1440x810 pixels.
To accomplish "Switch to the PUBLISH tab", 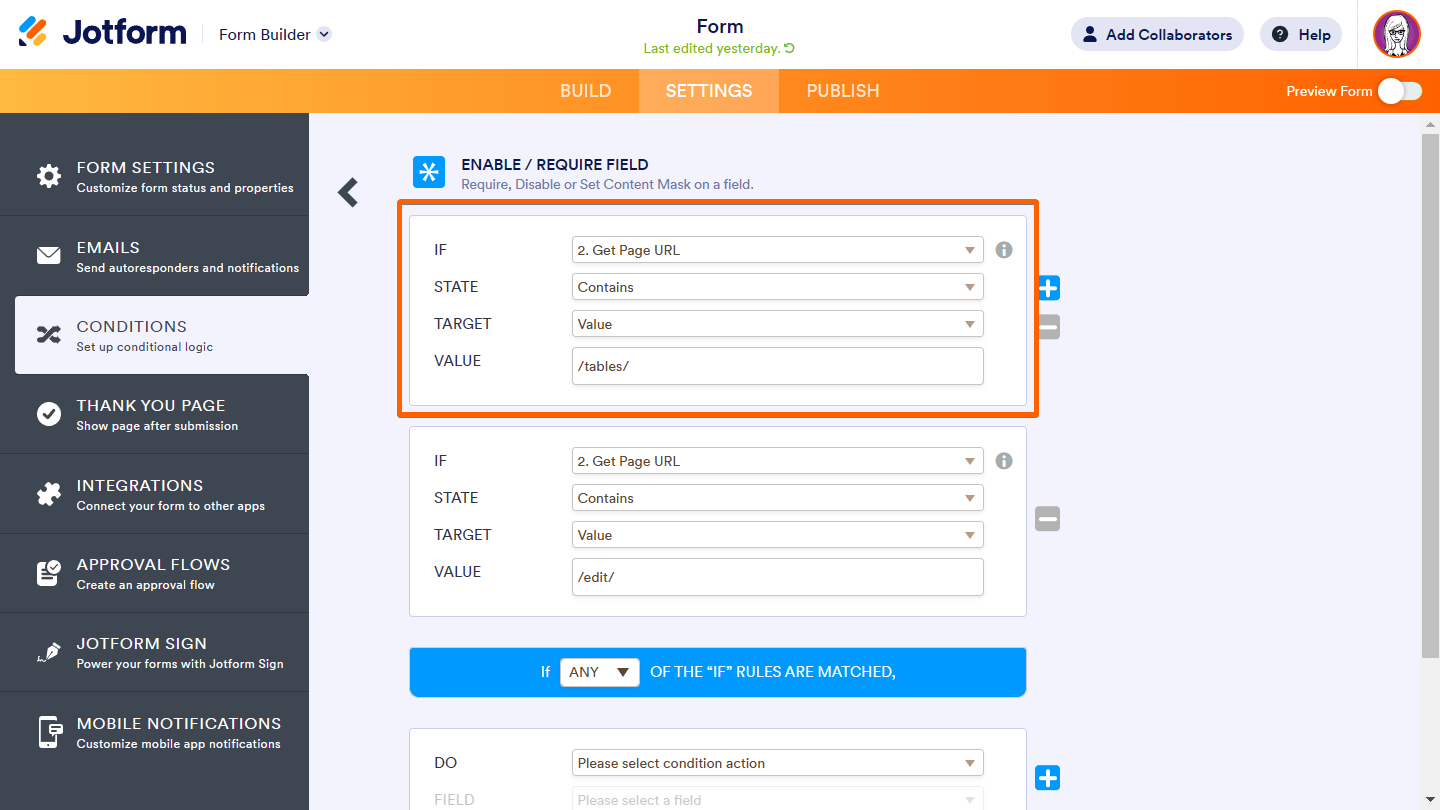I will (x=842, y=91).
